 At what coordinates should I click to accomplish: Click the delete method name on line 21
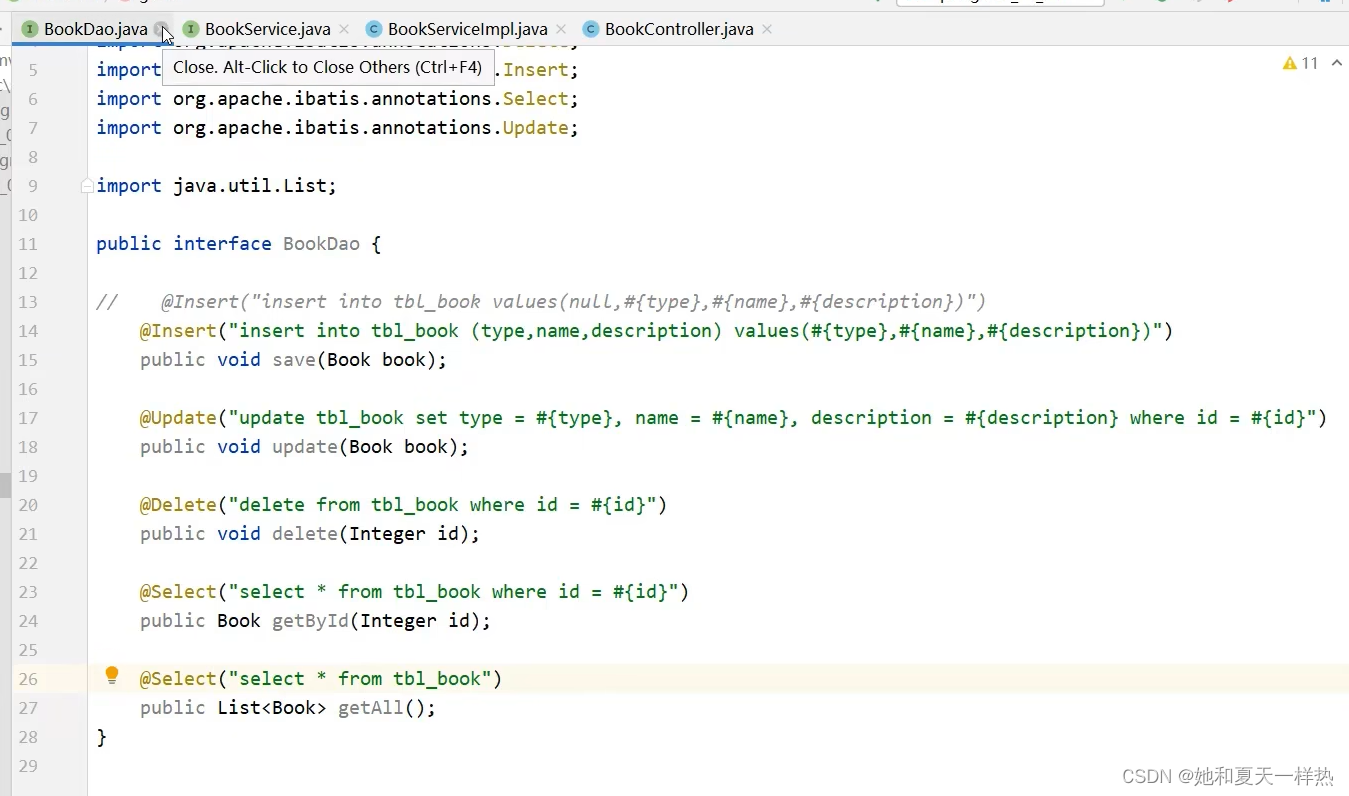[305, 534]
